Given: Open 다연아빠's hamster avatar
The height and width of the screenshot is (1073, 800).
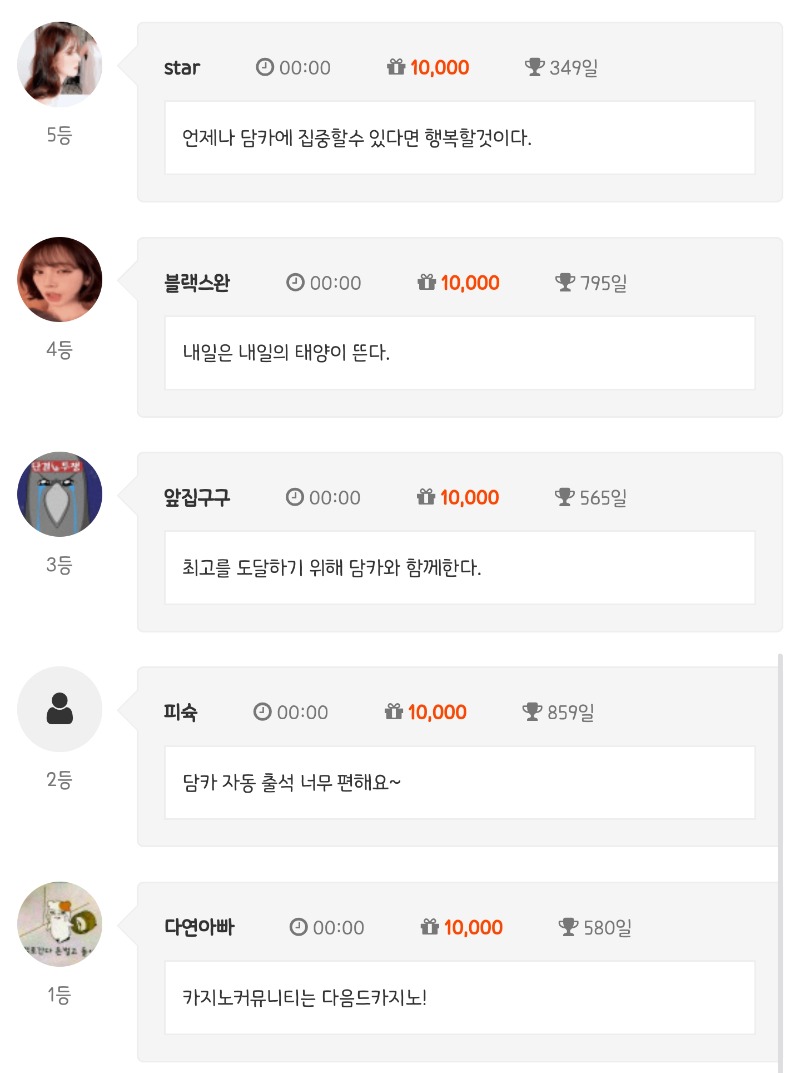Looking at the screenshot, I should coord(60,924).
